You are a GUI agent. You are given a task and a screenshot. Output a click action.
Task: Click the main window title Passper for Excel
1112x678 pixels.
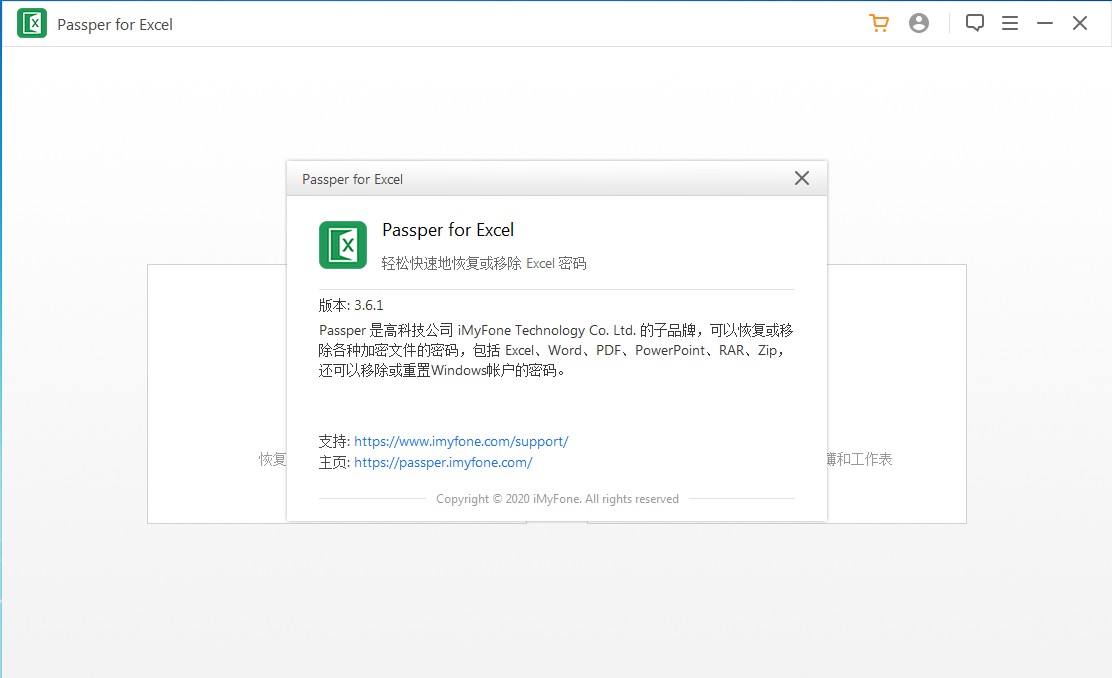[115, 24]
